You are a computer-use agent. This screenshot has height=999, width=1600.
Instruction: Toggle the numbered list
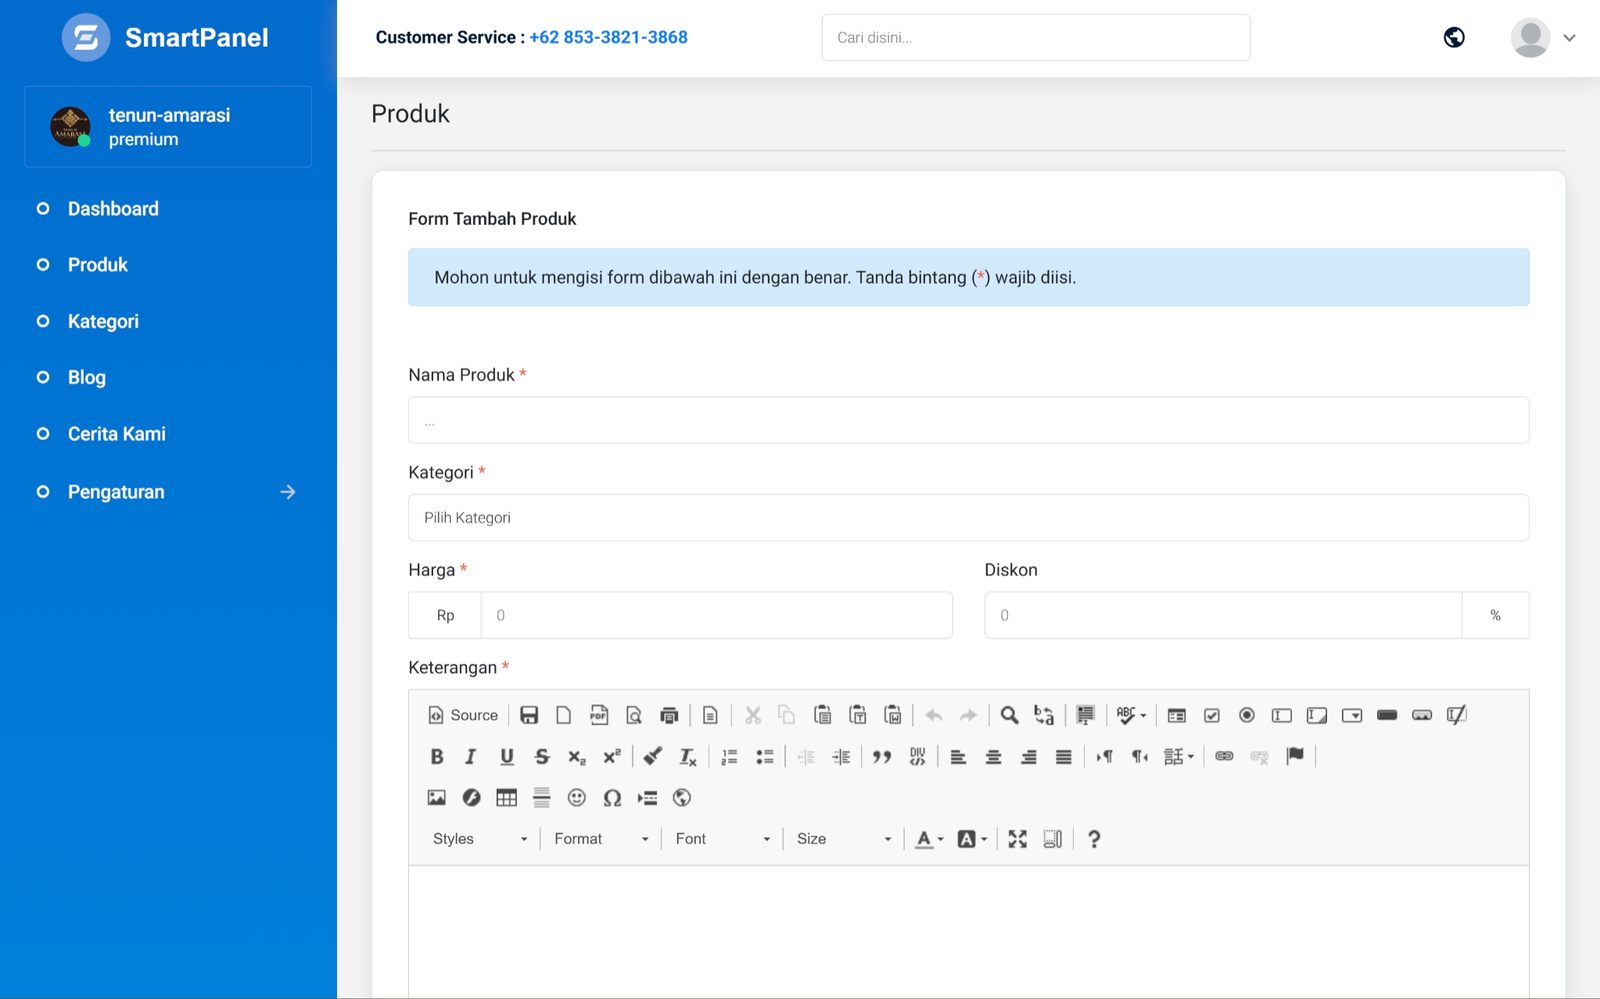pos(730,757)
